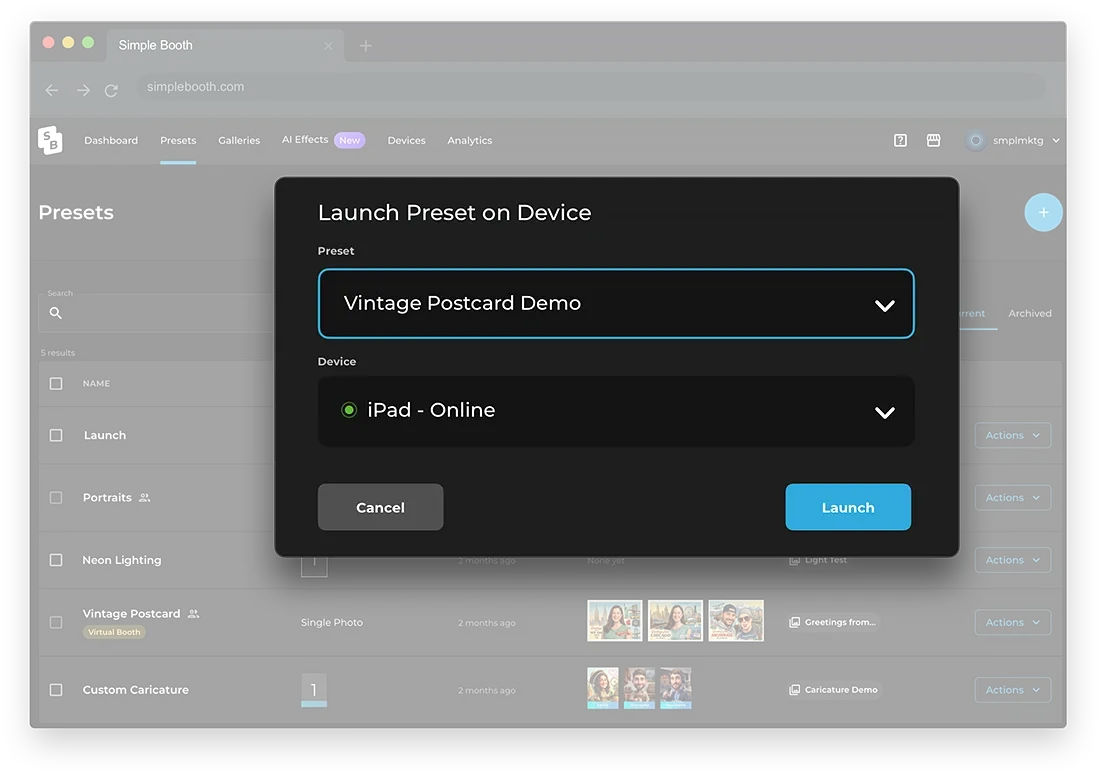Open the Device dropdown showing iPad - Online
This screenshot has width=1100, height=774.
(616, 411)
